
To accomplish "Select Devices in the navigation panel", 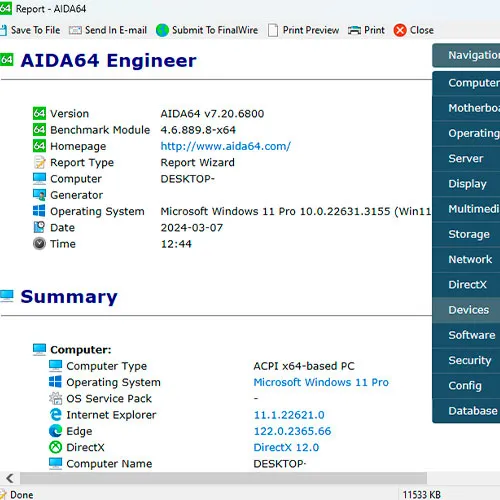I will pos(466,310).
